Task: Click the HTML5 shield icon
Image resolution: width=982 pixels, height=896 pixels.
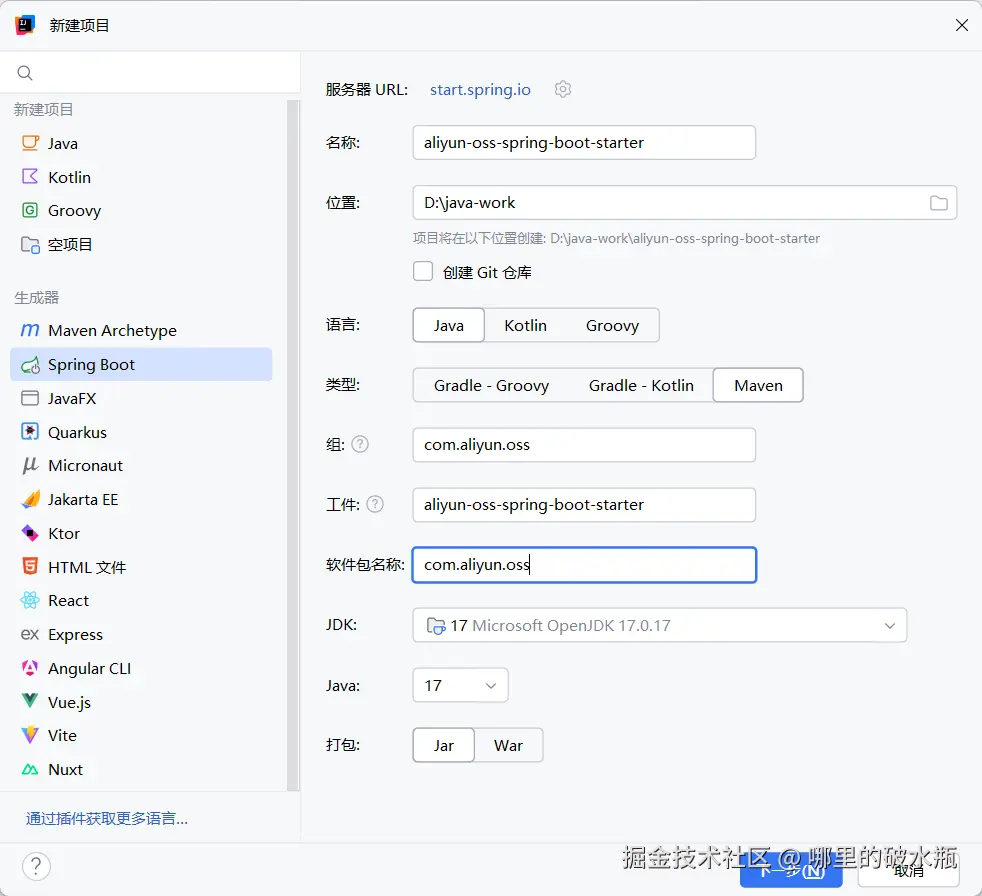Action: [30, 567]
